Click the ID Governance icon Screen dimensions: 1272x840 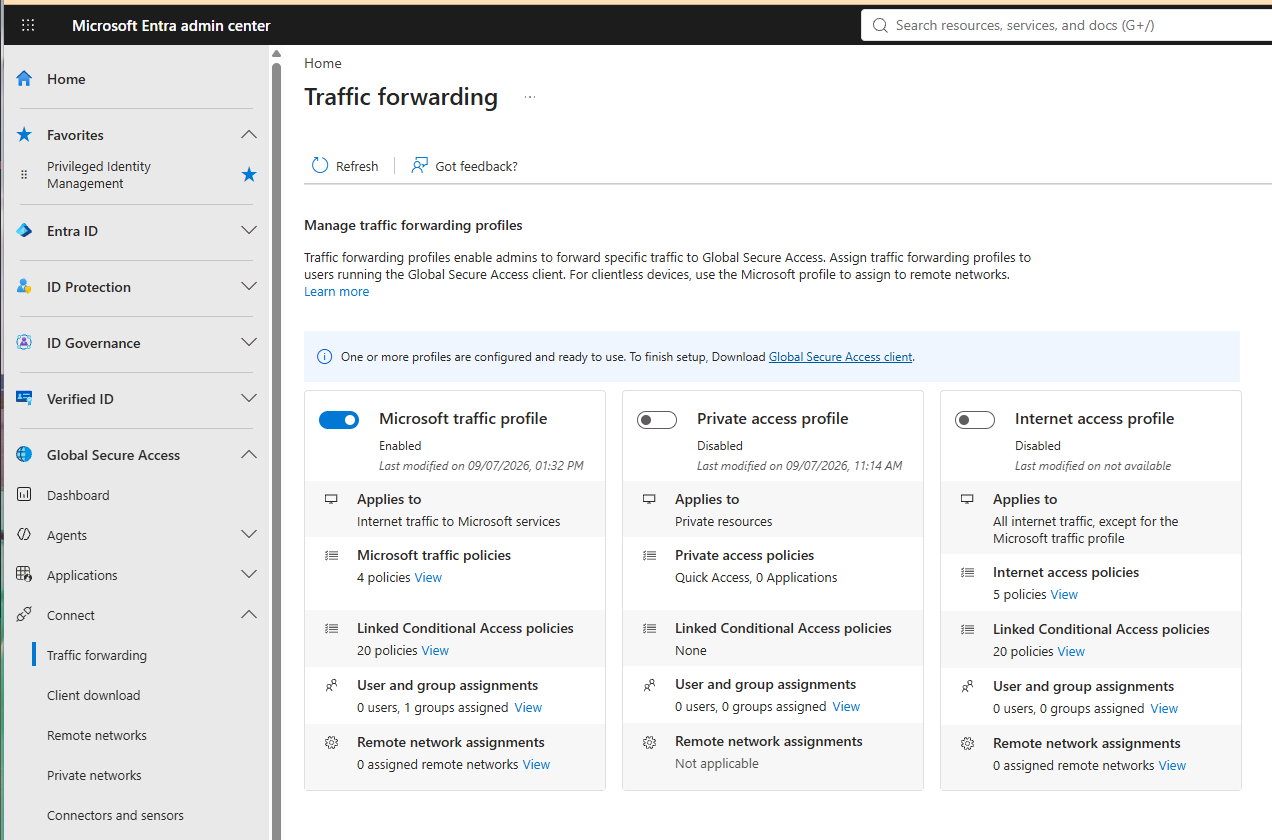click(x=24, y=343)
